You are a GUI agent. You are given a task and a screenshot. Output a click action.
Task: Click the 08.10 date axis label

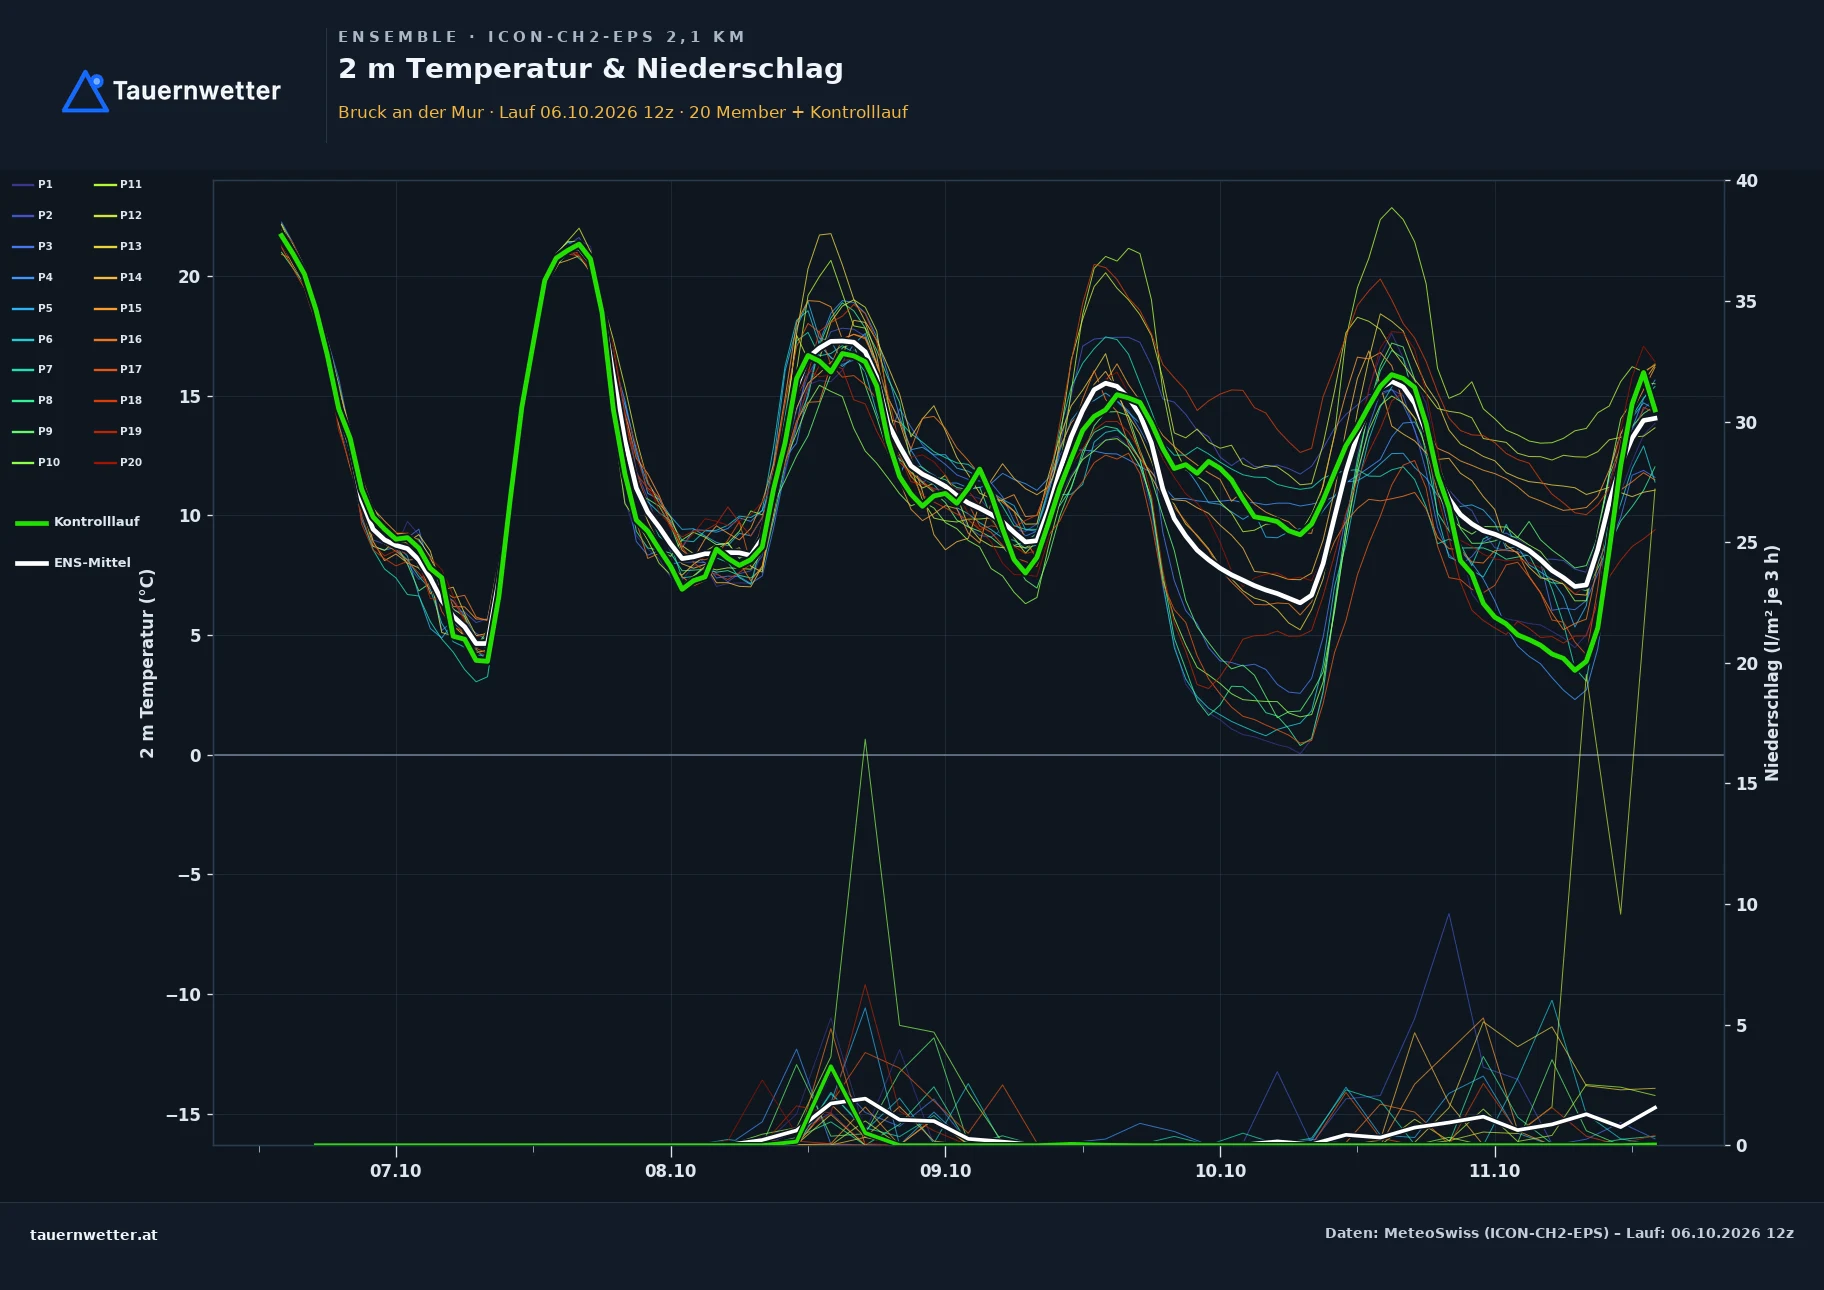click(670, 1171)
